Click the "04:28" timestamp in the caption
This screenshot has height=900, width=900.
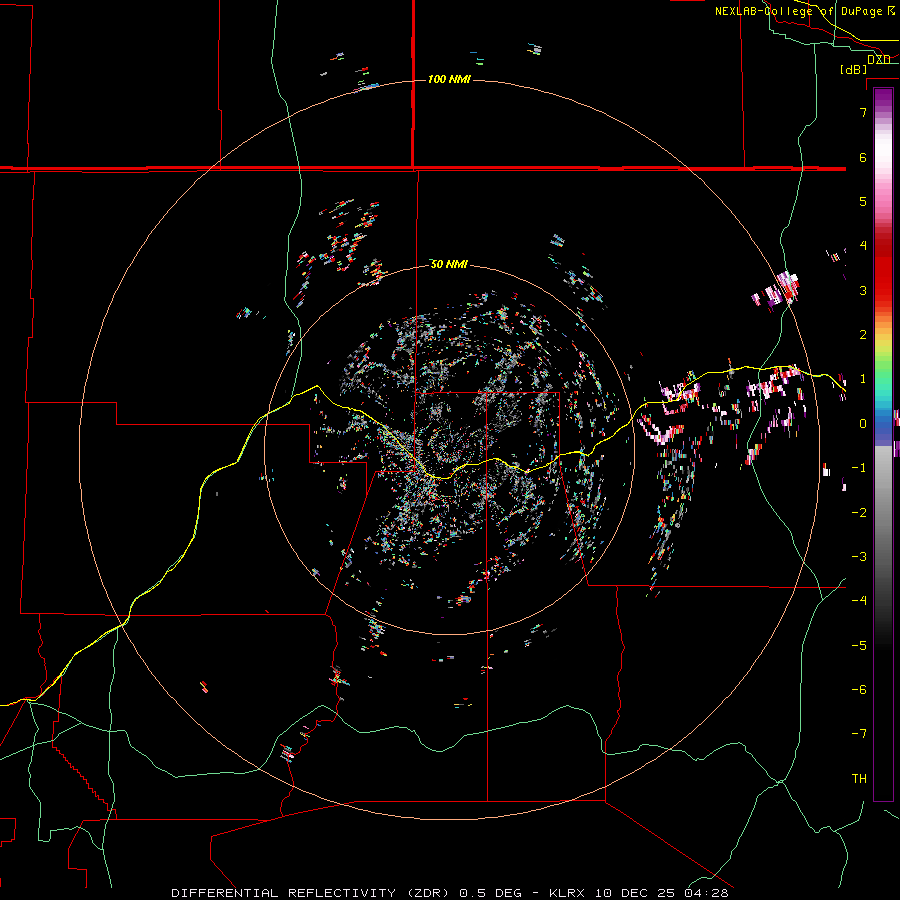pos(706,893)
